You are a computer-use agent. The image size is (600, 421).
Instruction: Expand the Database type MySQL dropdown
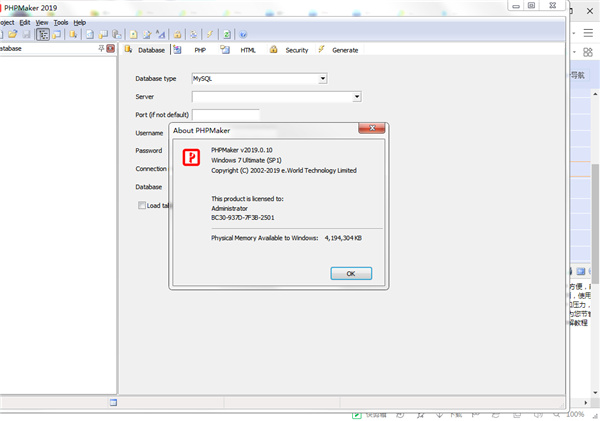[x=323, y=78]
